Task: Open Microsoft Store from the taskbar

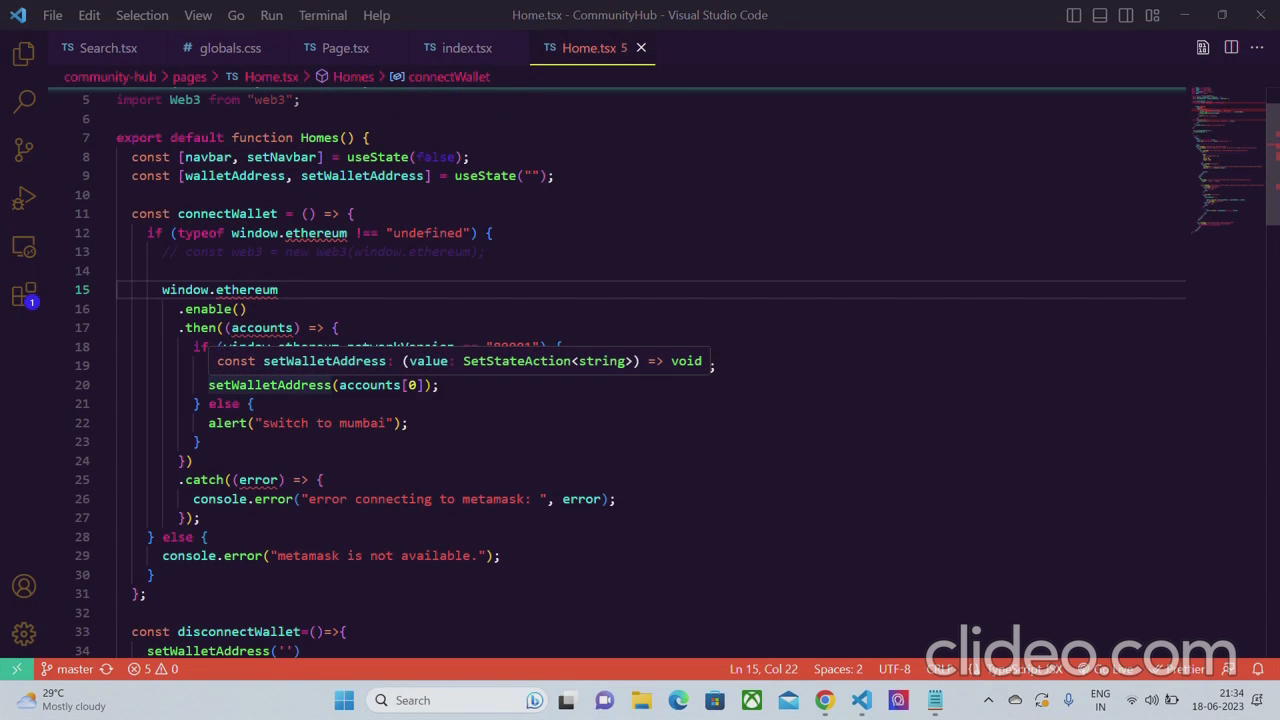Action: coord(714,700)
